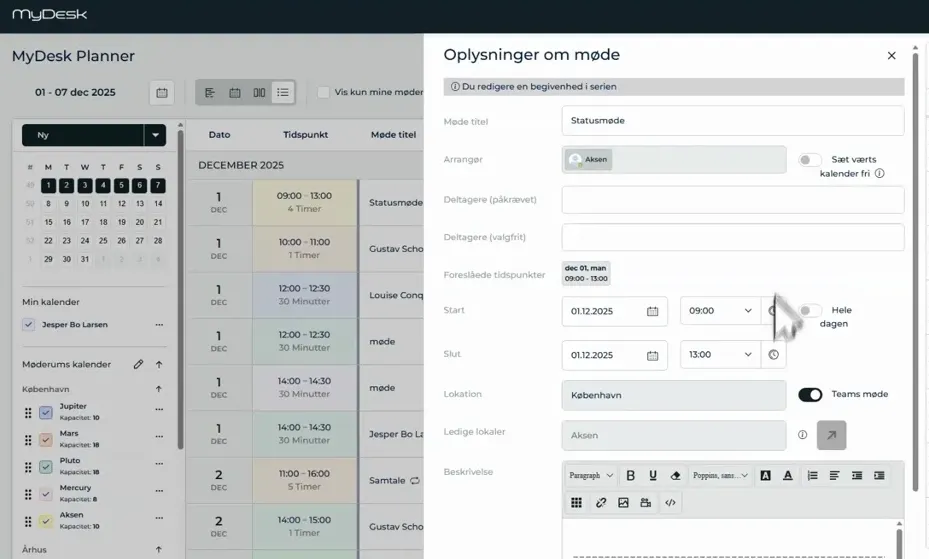Toggle bold in description editor
929x559 pixels.
click(630, 476)
